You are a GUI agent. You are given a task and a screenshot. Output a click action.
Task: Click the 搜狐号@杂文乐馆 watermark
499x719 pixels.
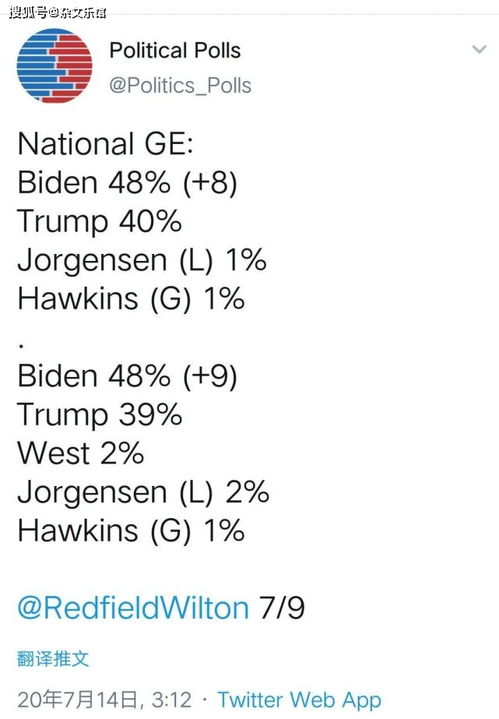(x=58, y=11)
